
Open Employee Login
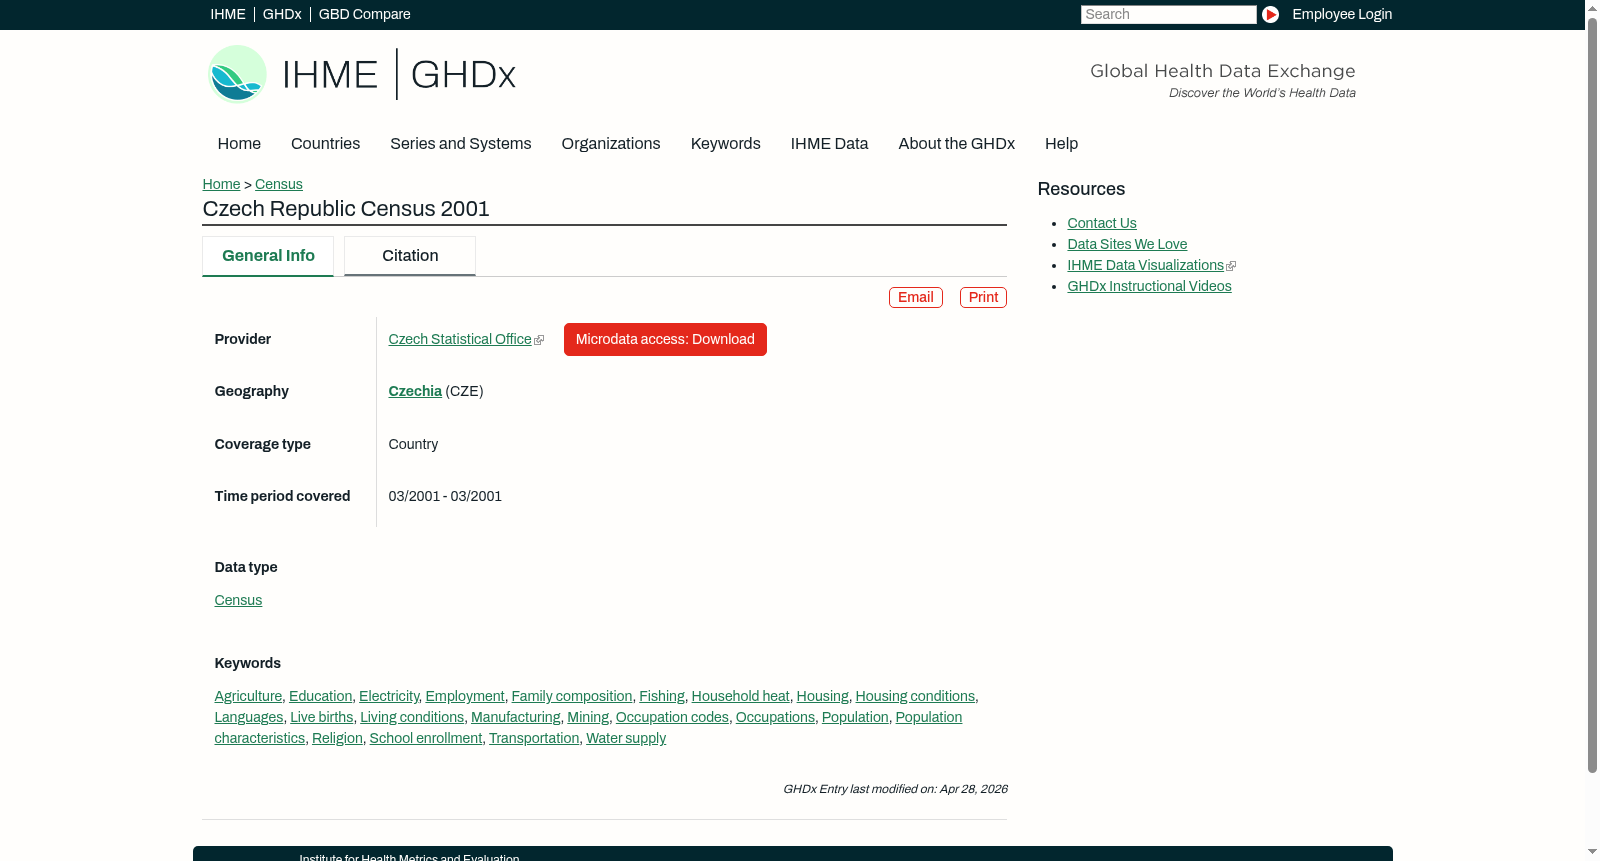tap(1342, 14)
